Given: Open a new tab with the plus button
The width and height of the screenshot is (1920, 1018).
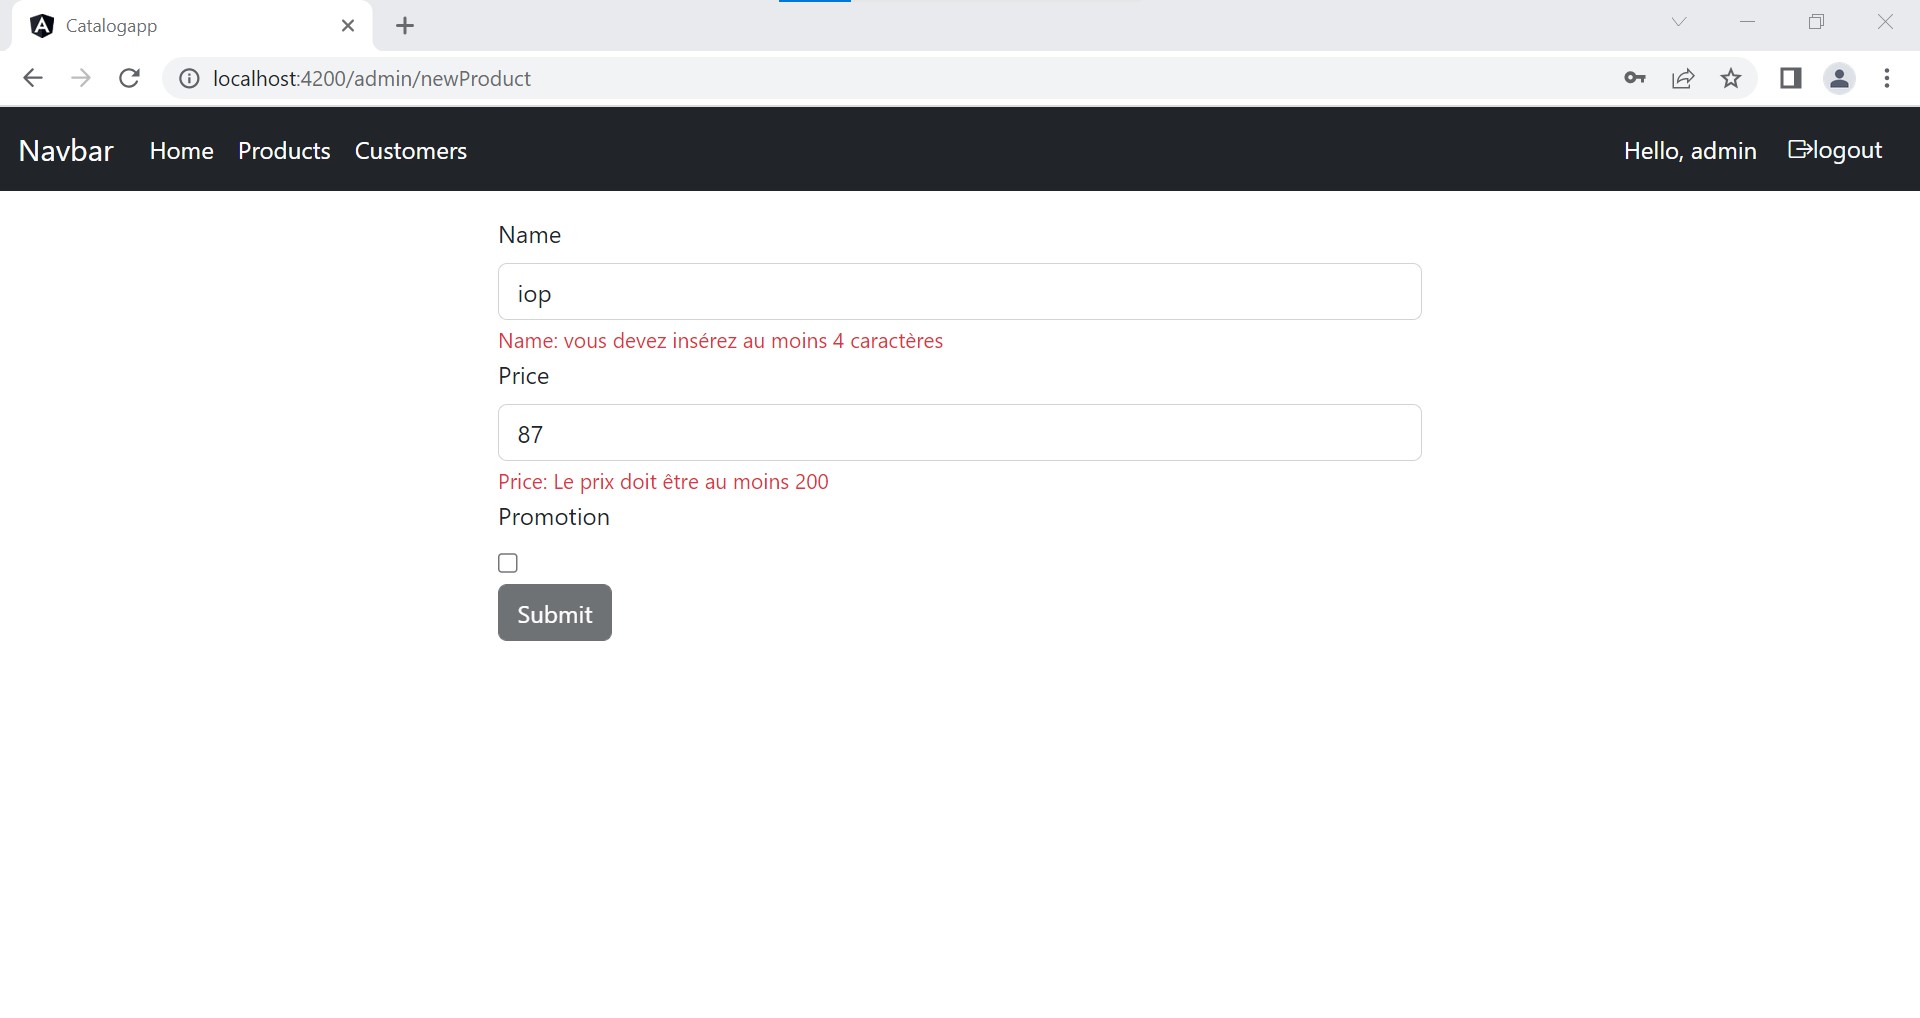Looking at the screenshot, I should [405, 26].
